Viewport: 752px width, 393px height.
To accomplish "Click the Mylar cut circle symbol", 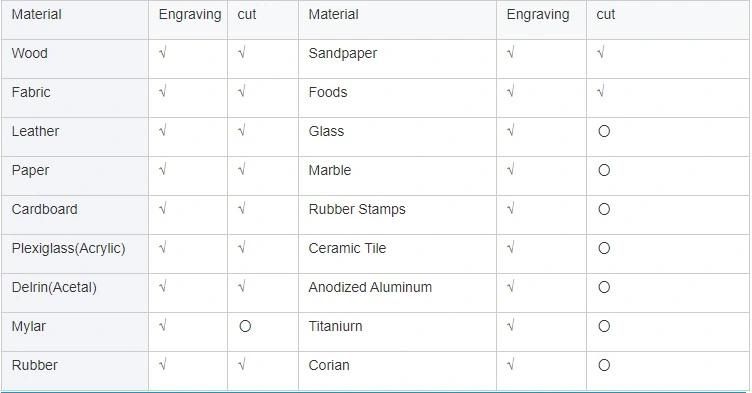I will [x=245, y=326].
